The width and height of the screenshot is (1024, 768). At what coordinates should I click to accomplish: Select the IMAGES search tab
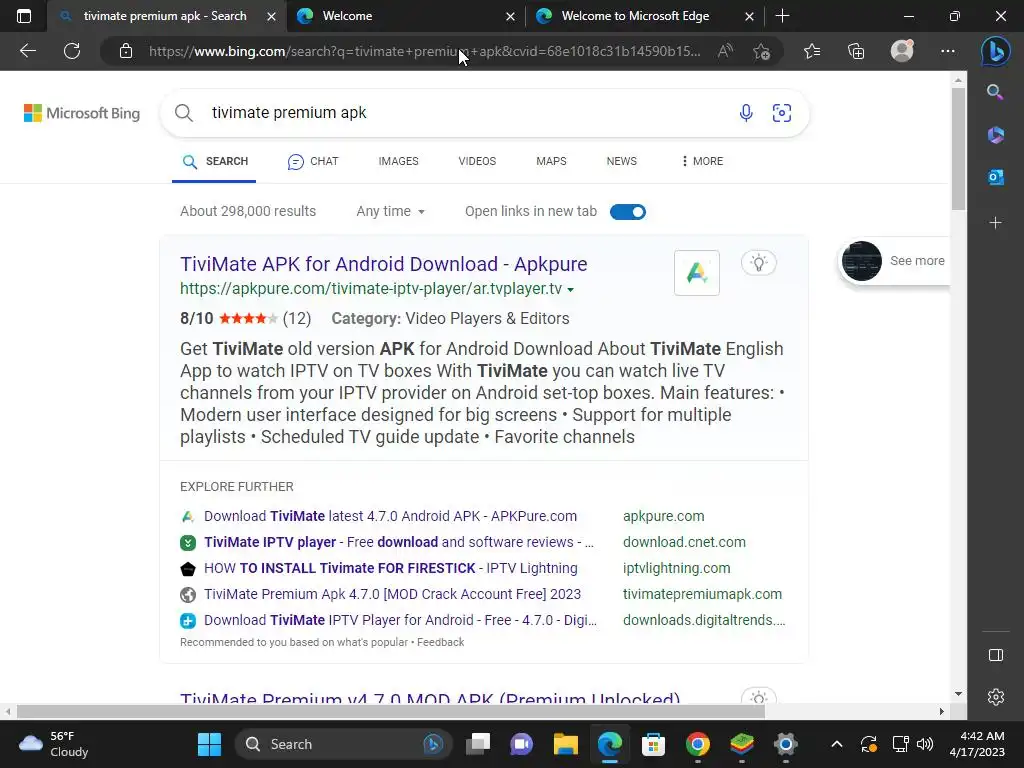point(398,161)
